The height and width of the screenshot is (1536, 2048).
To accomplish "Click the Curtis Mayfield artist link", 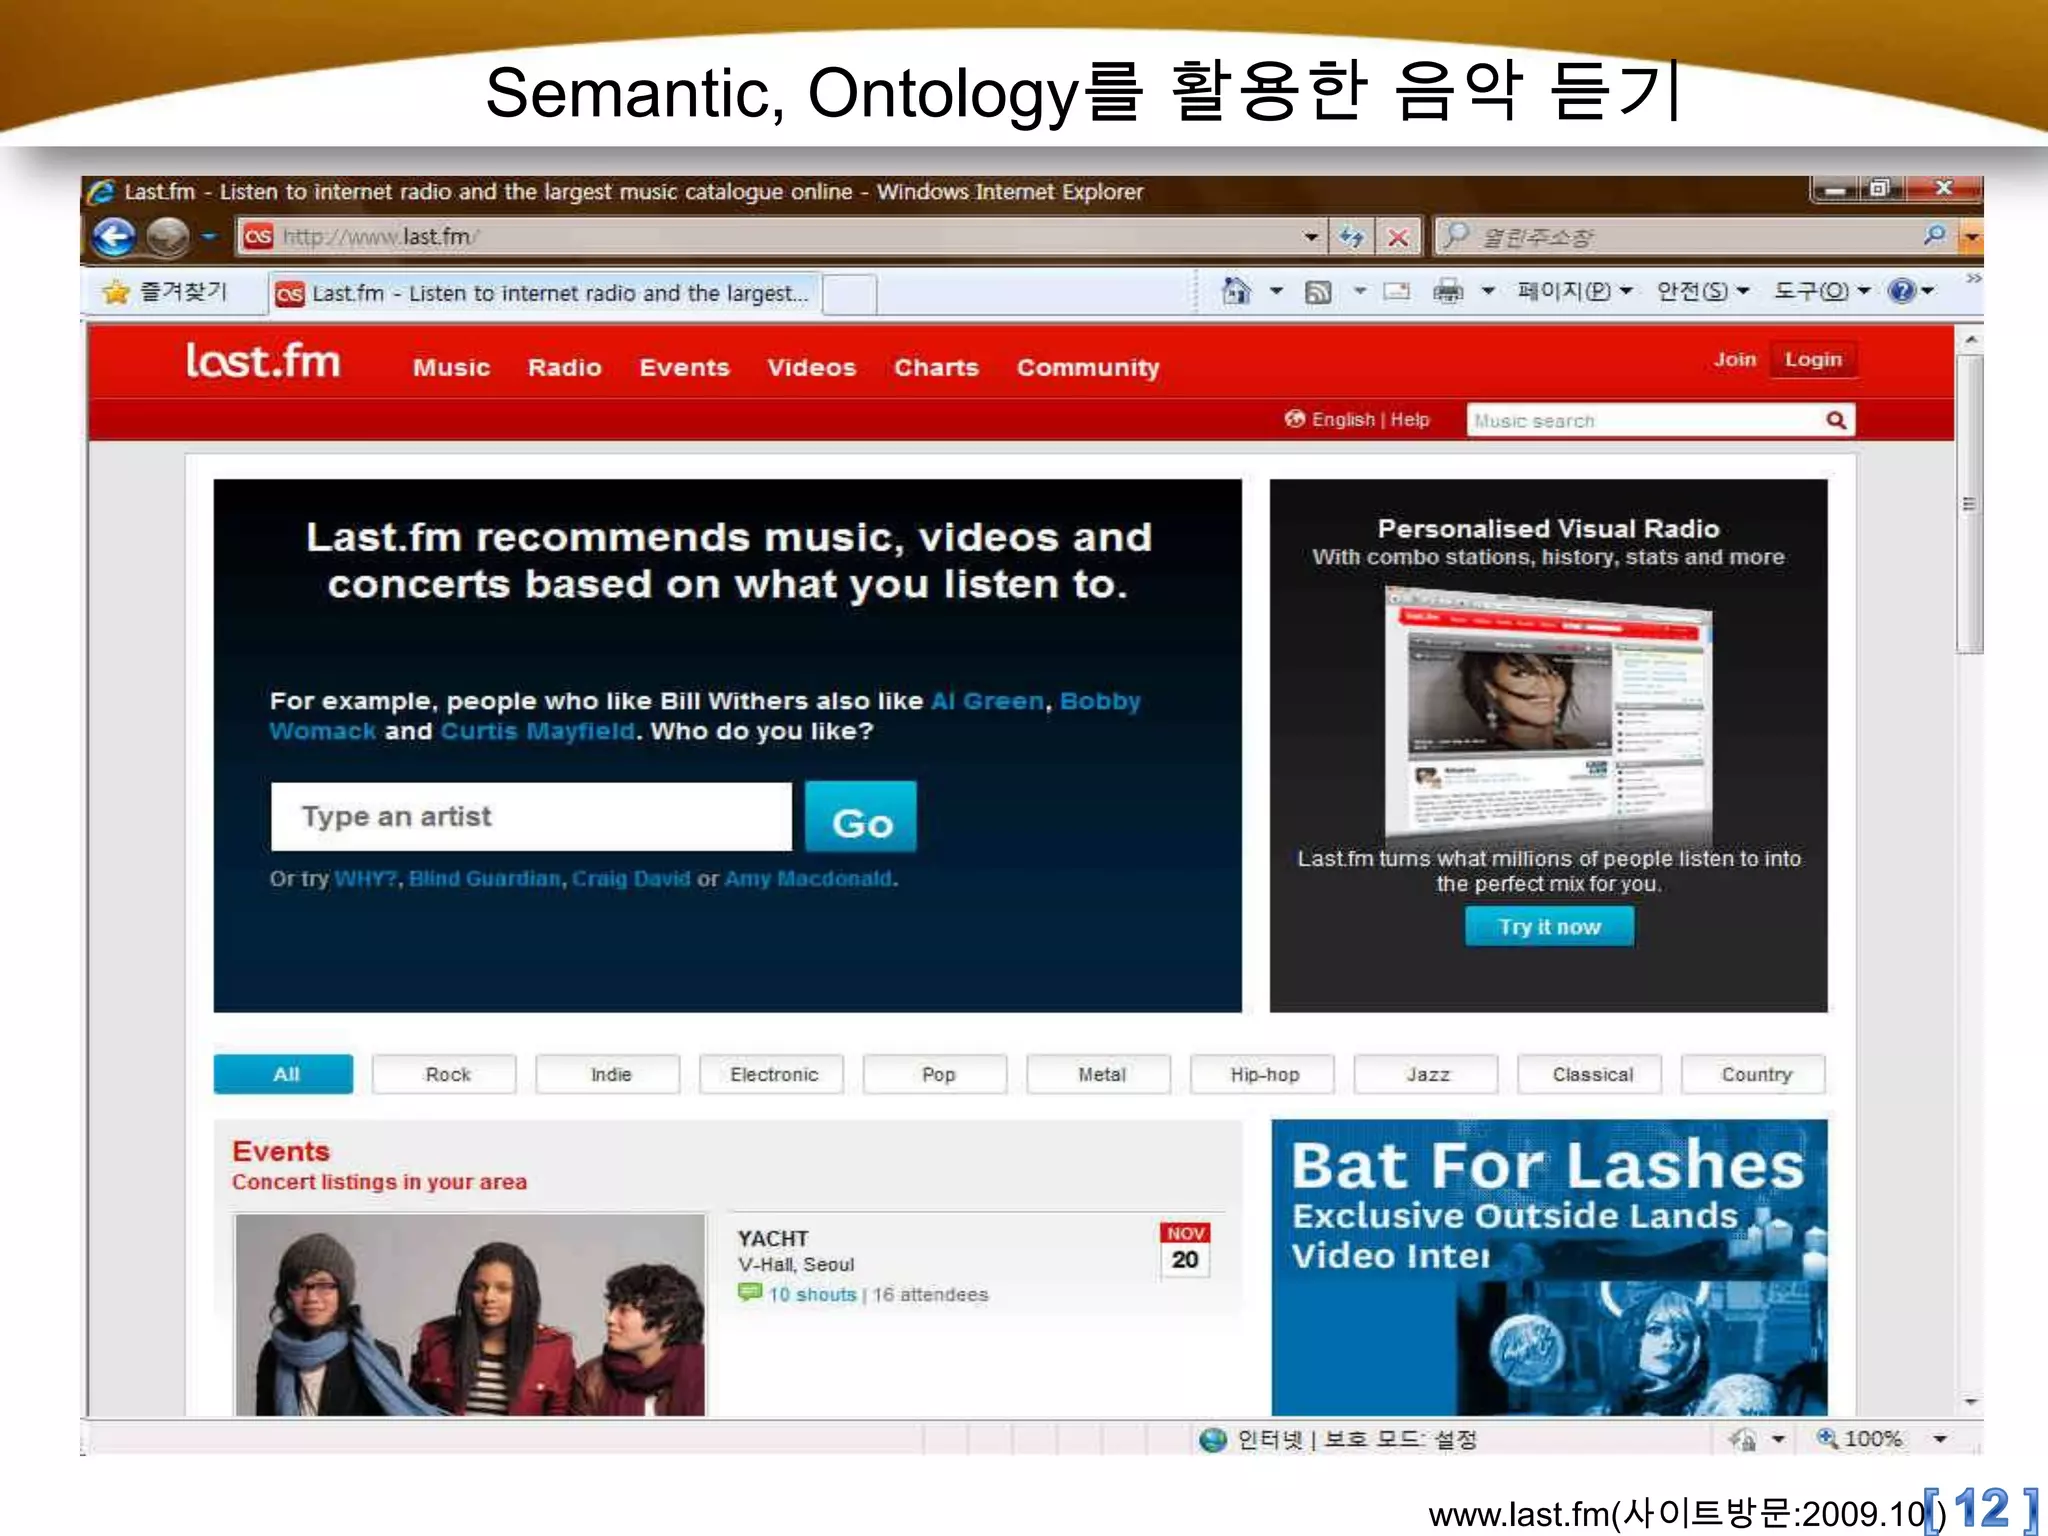I will pos(537,731).
